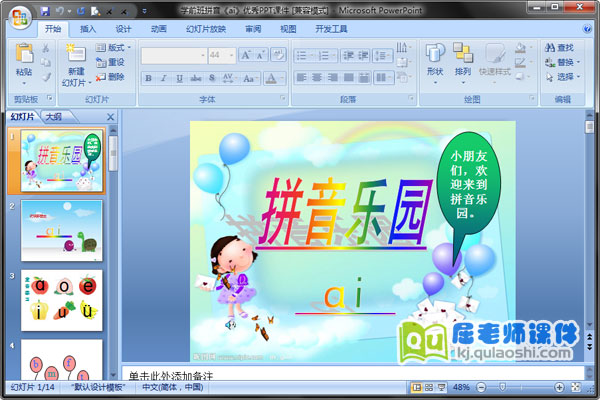Viewport: 600px width, 400px height.
Task: Open the Review (审阅) ribbon tab
Action: pyautogui.click(x=253, y=29)
